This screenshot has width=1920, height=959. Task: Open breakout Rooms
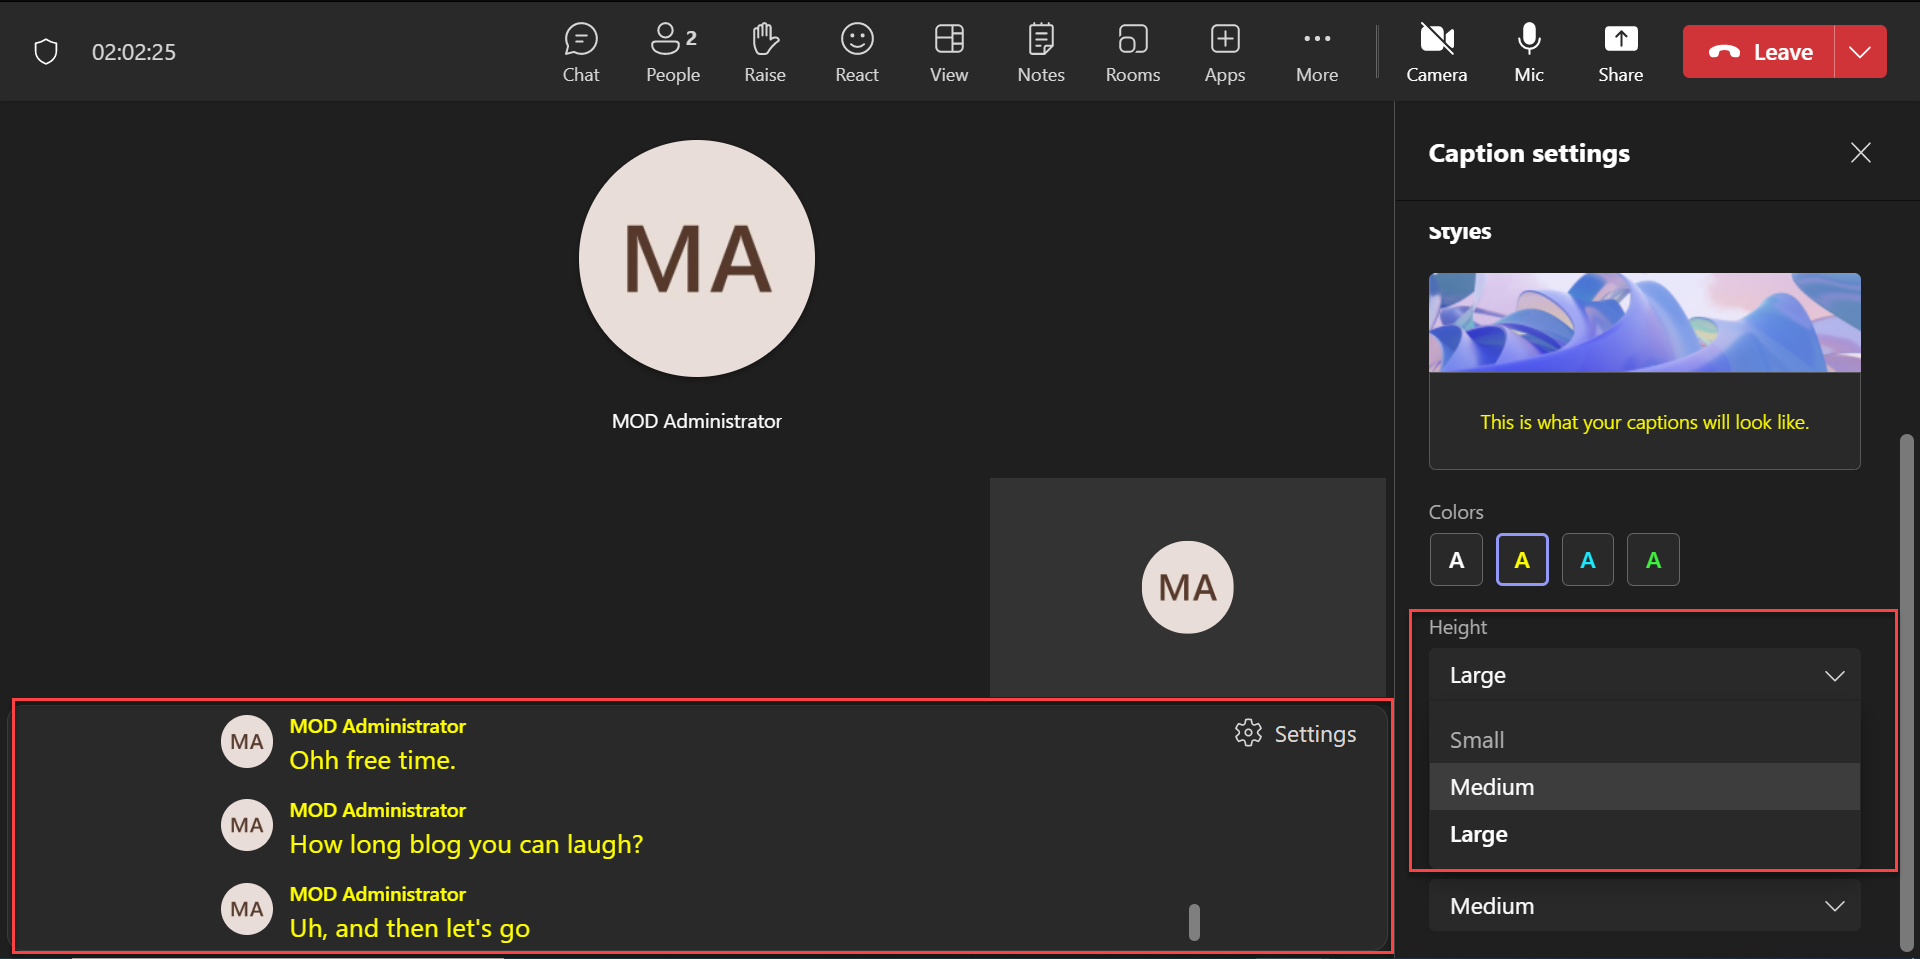1132,52
